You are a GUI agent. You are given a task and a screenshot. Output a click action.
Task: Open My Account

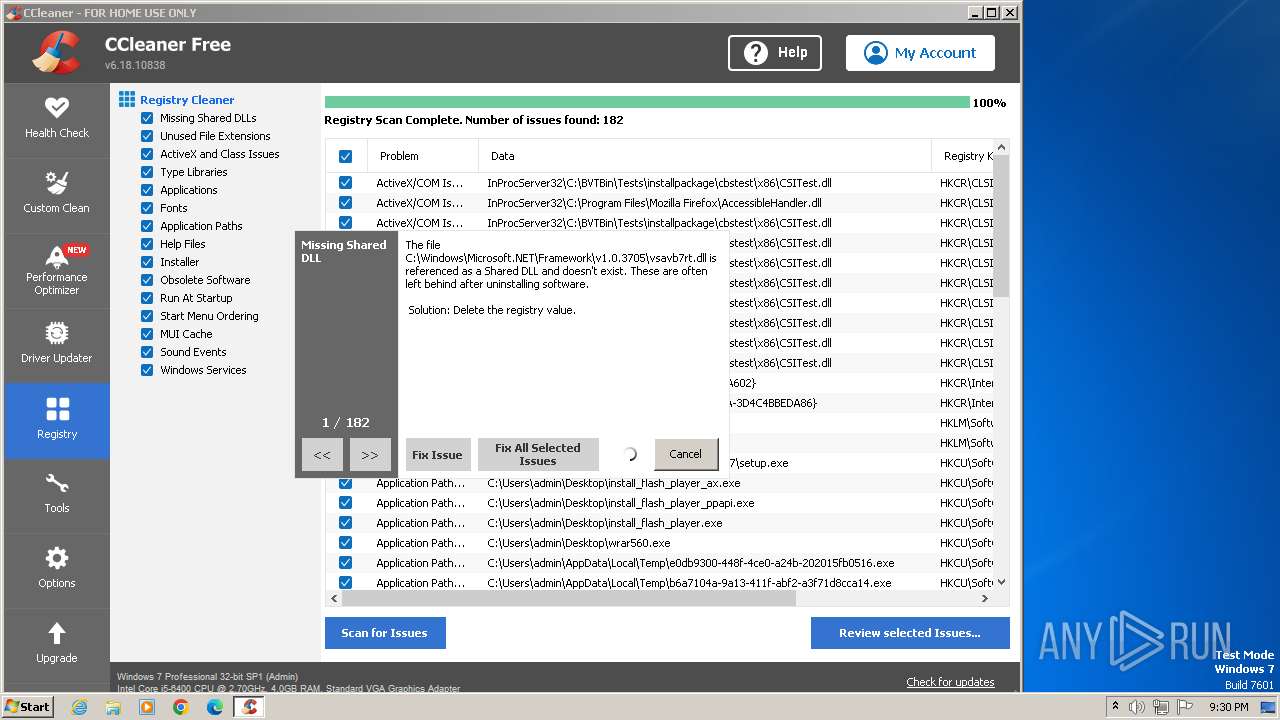(920, 53)
